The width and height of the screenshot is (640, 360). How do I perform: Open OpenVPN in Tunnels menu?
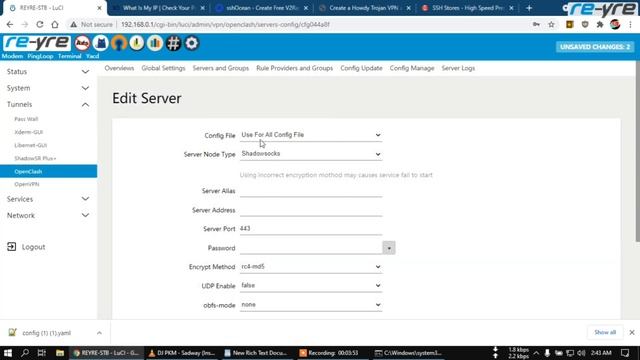27,184
